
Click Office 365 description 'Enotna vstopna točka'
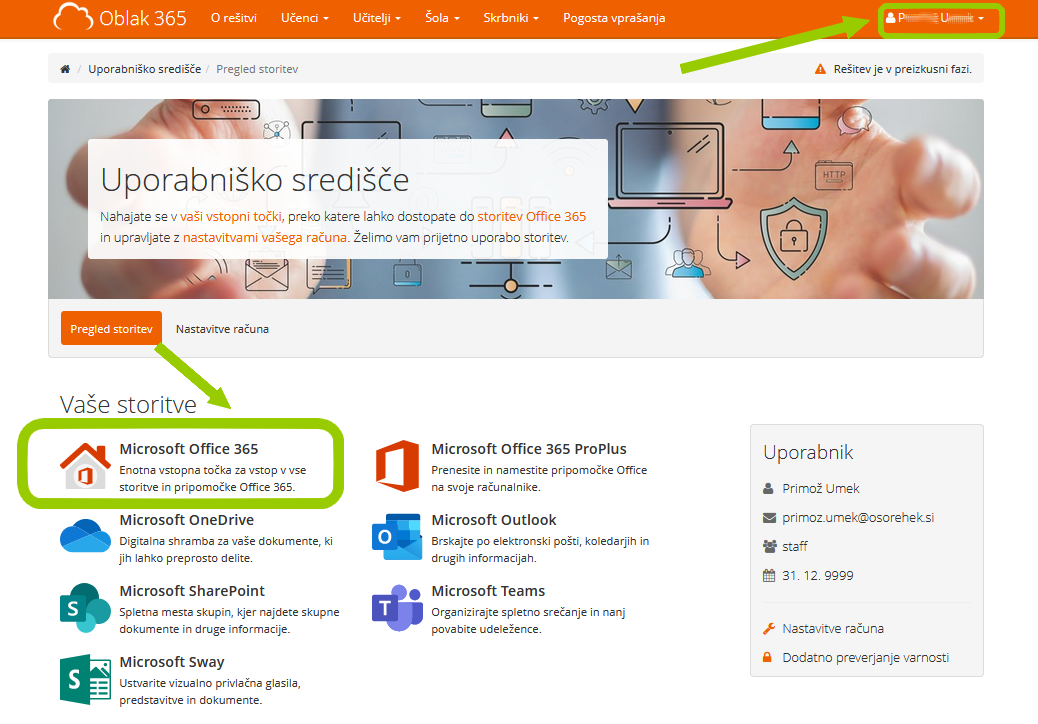[212, 478]
